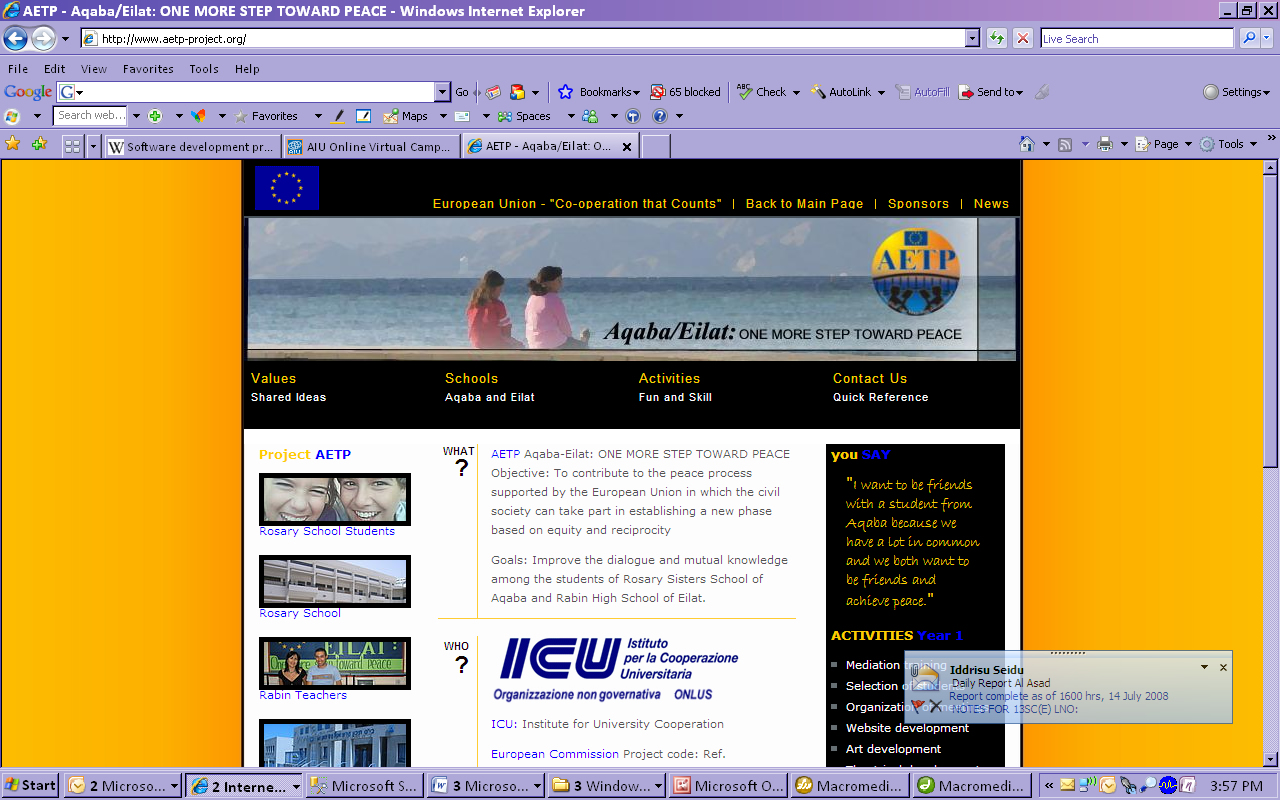This screenshot has width=1280, height=800.
Task: Click the RSS feeds icon
Action: pos(1065,144)
